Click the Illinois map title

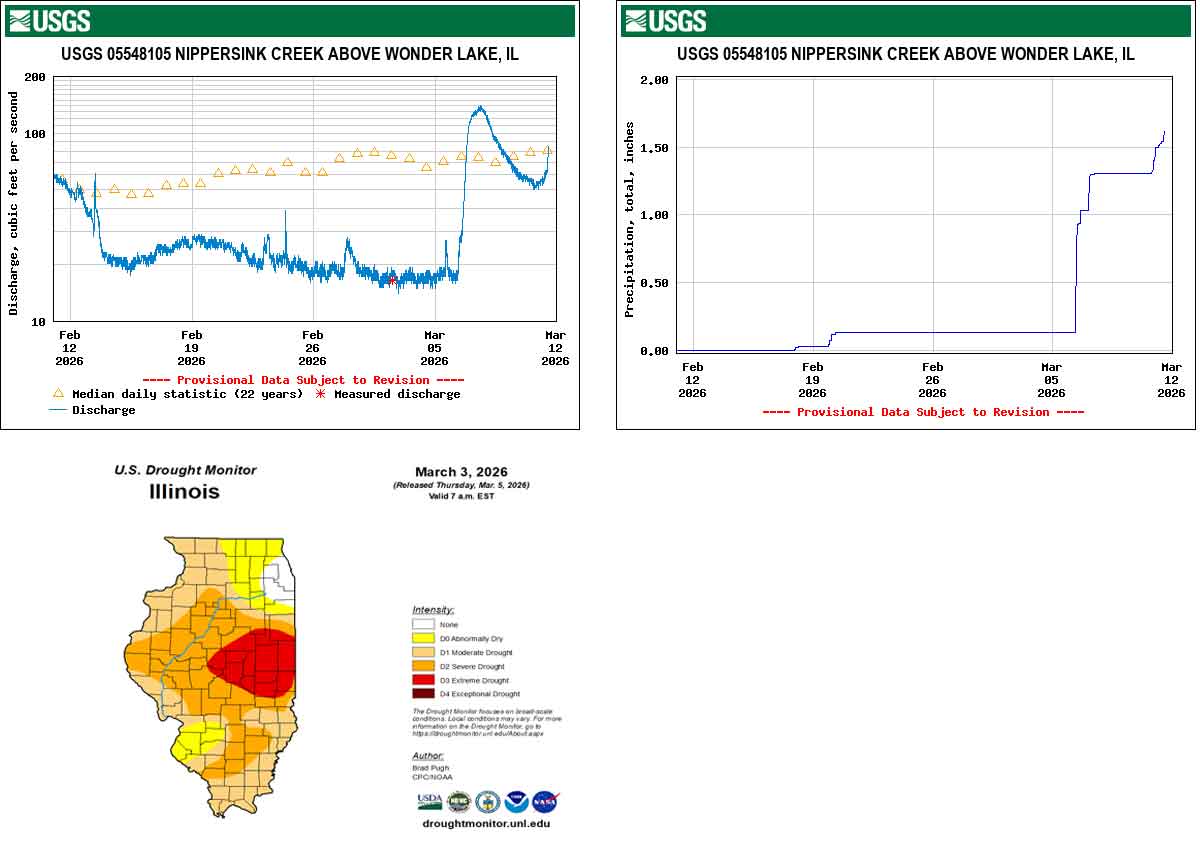point(184,492)
